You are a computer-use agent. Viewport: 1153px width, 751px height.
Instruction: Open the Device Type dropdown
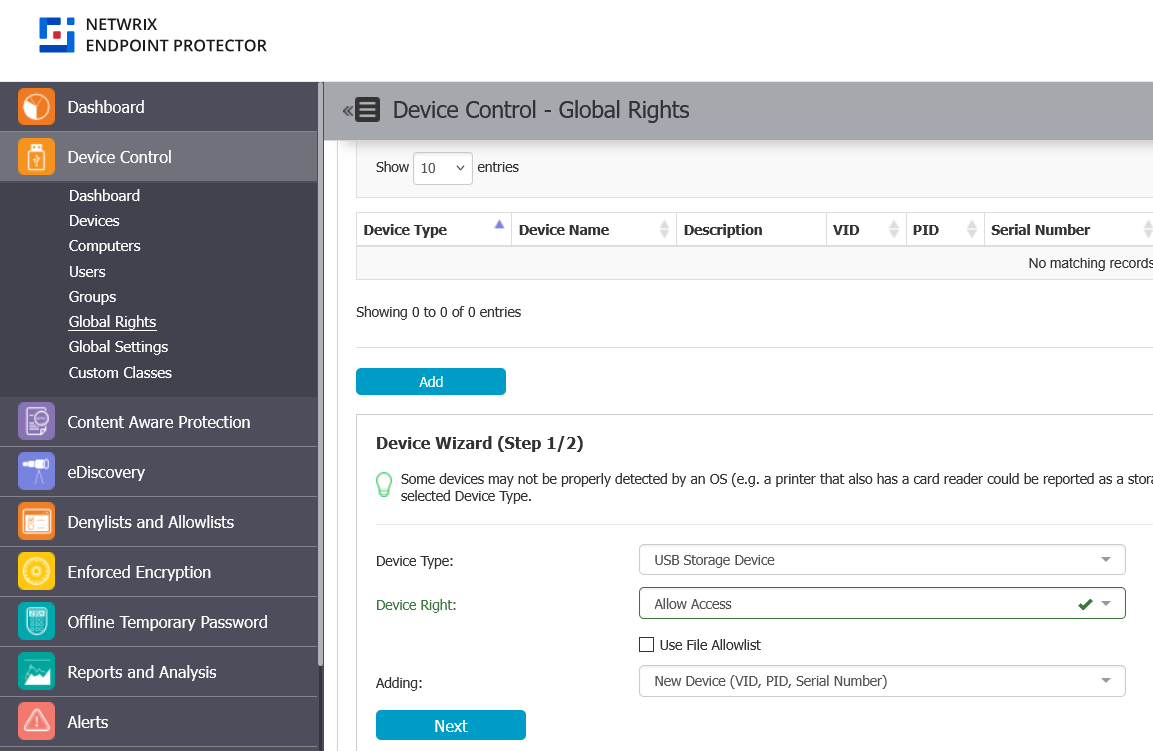pos(882,560)
